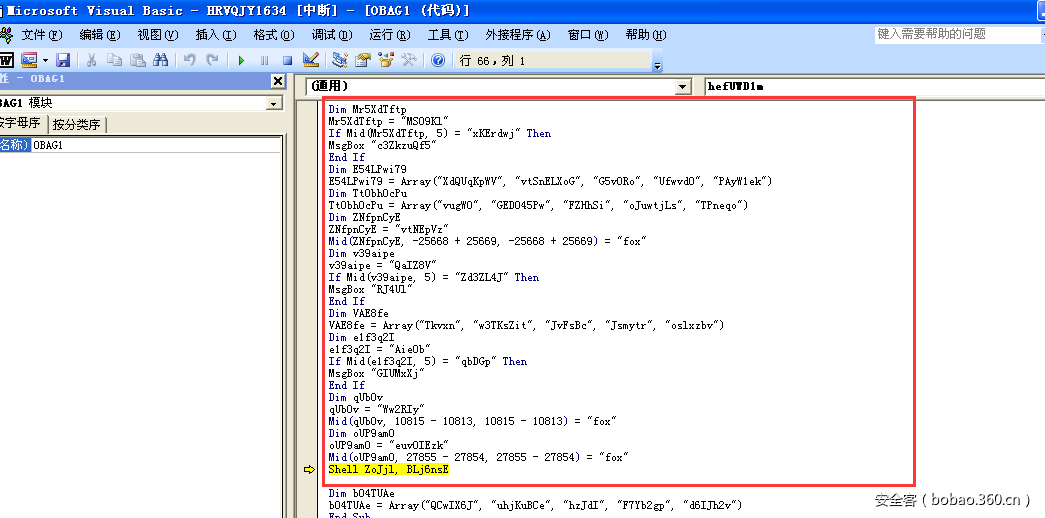
Task: Click the blue Help question mark icon
Action: [438, 60]
